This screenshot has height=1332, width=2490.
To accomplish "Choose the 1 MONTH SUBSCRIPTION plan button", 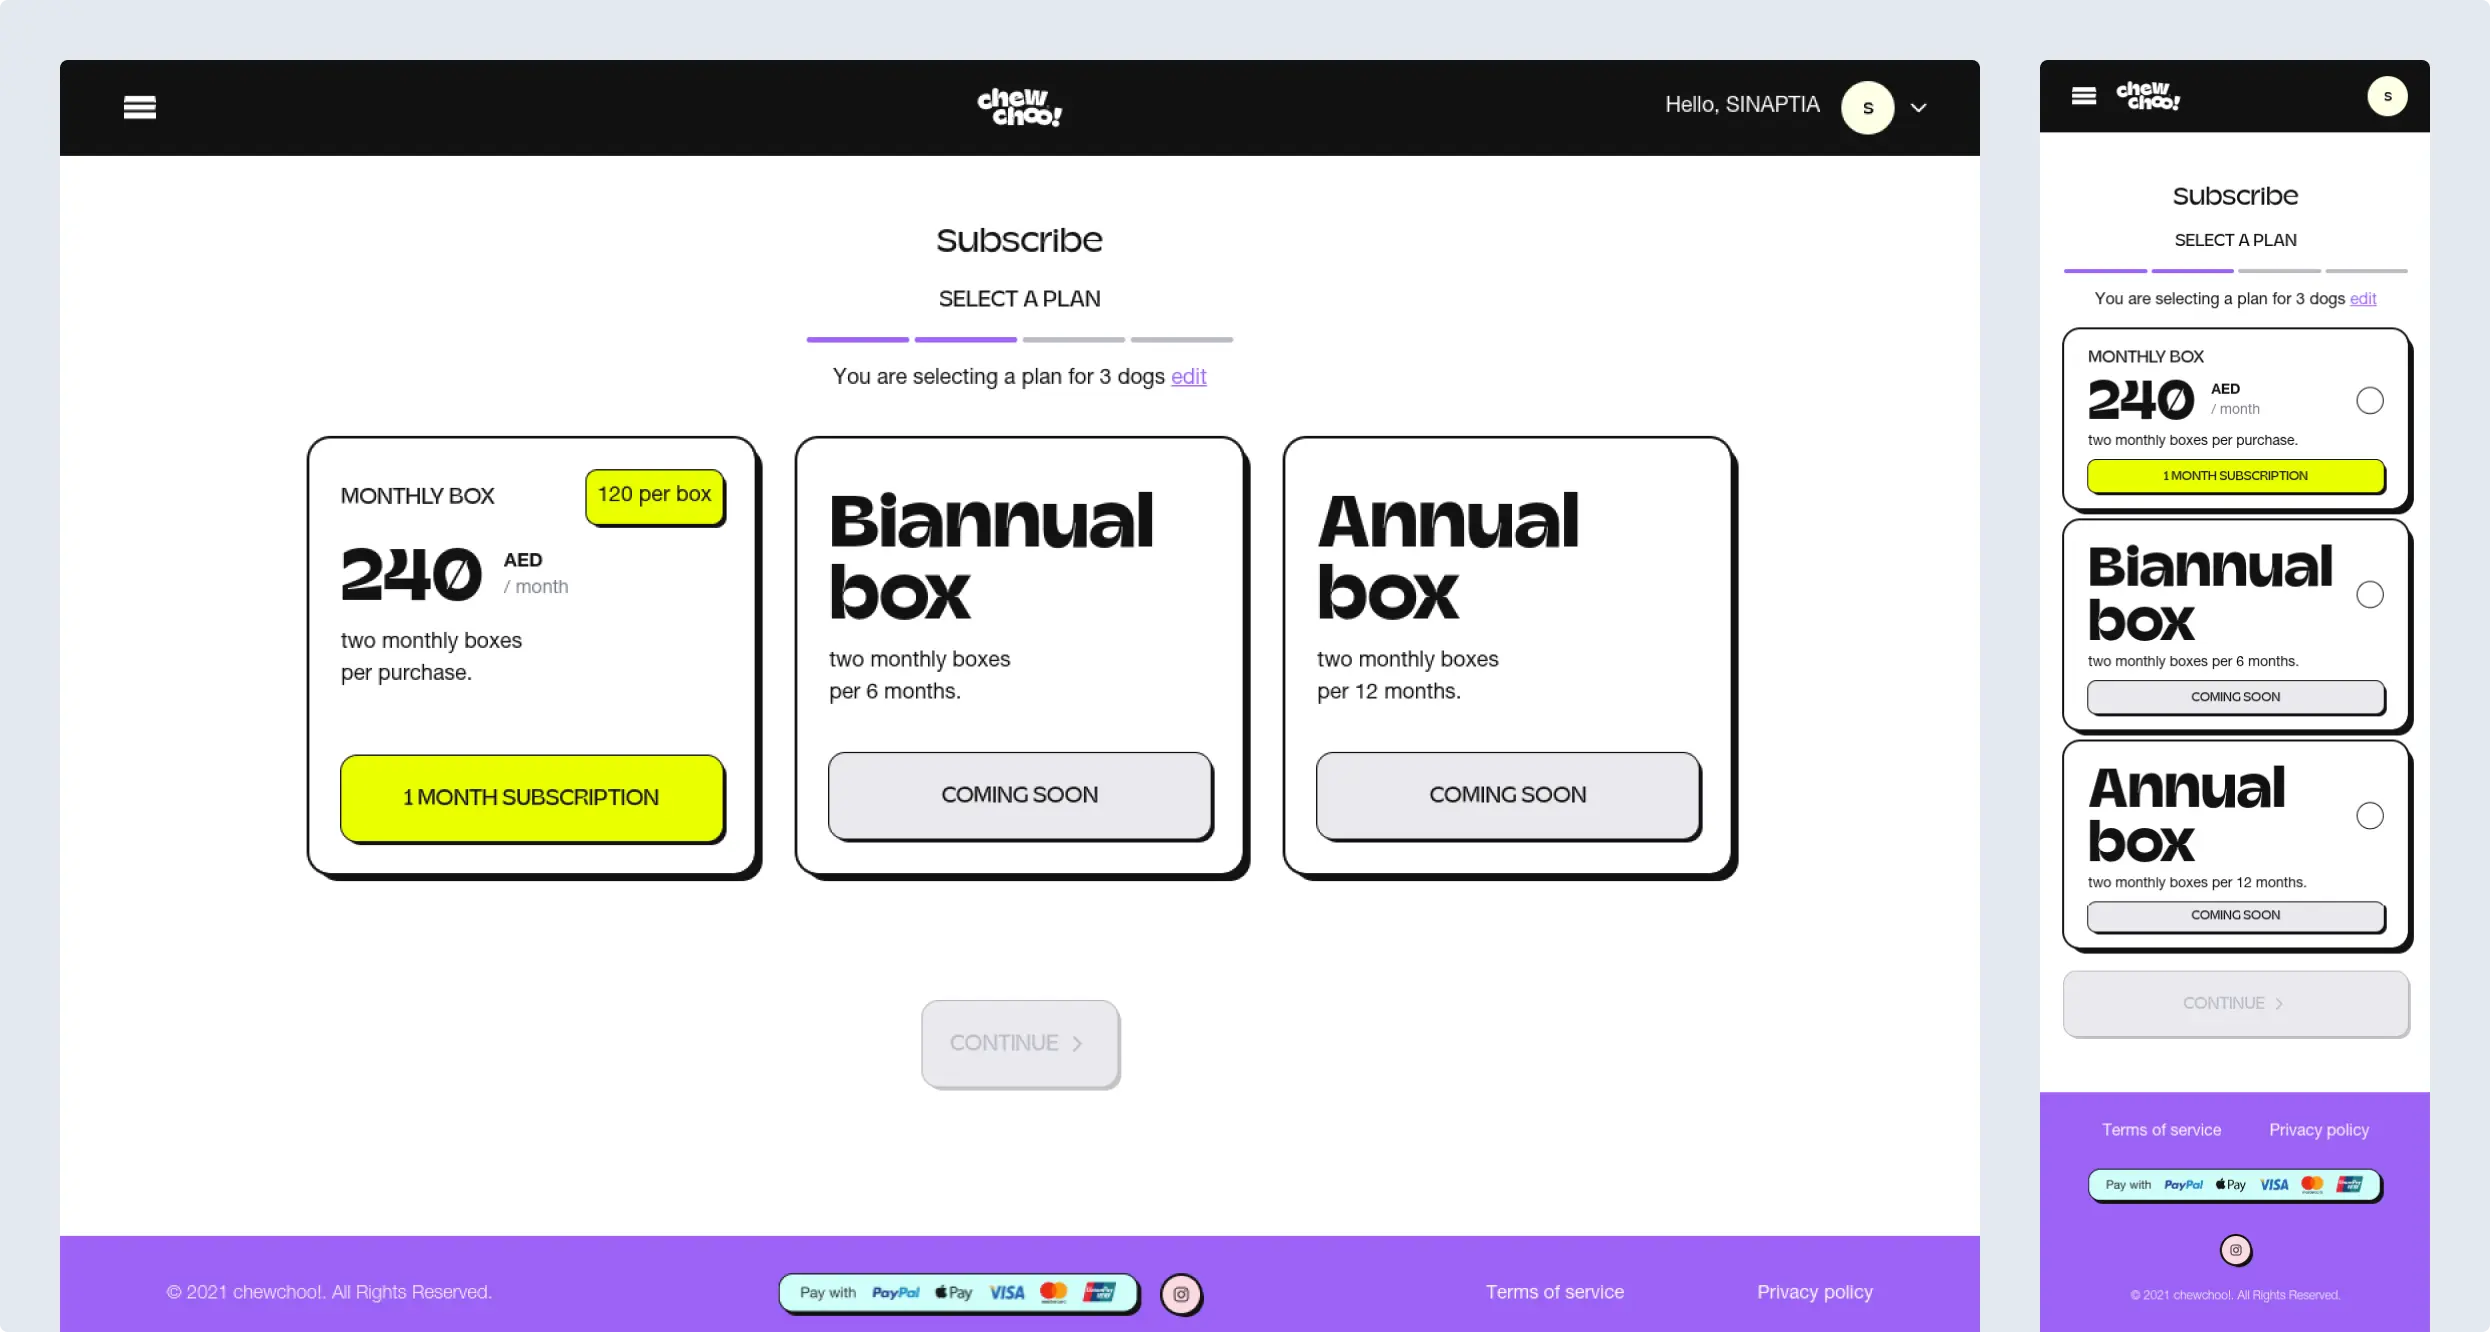I will [531, 797].
